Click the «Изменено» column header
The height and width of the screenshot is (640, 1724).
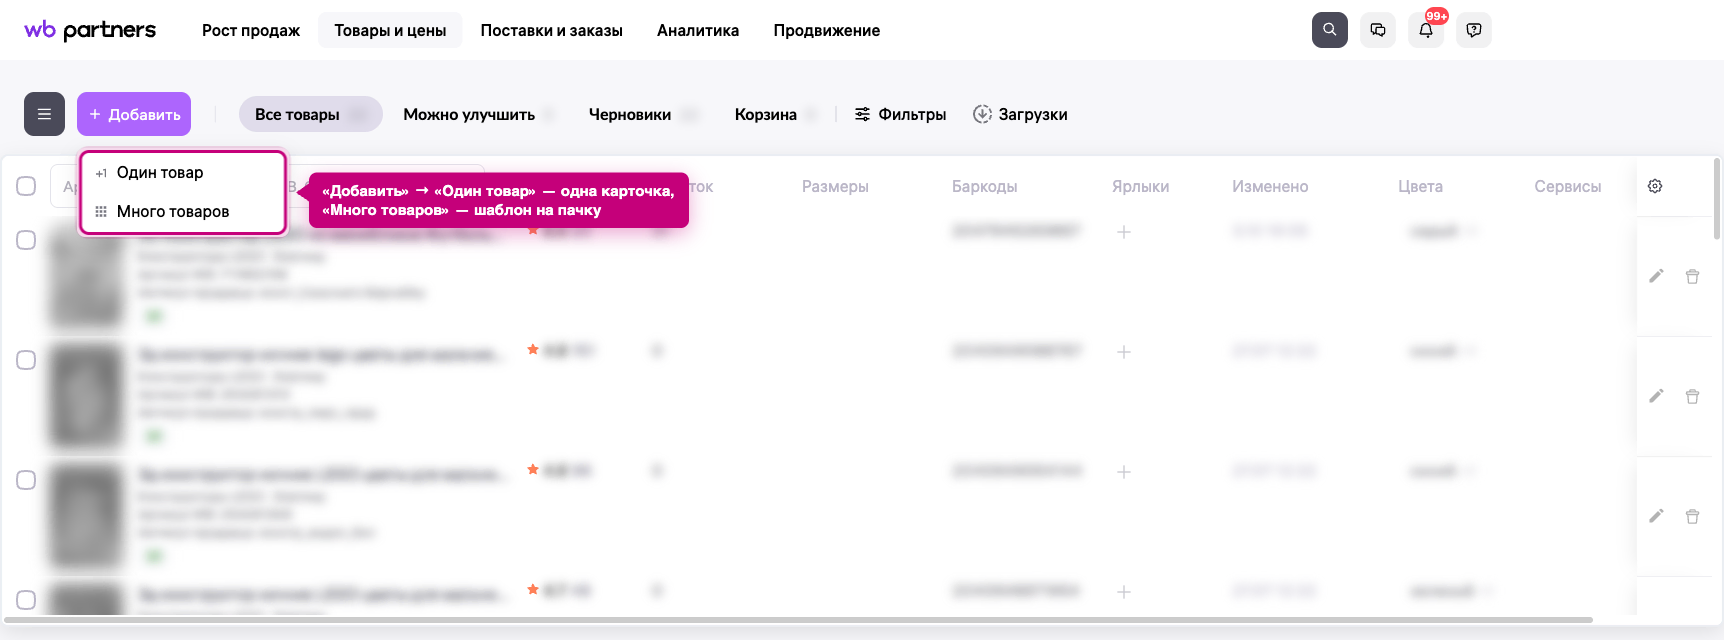(1270, 186)
